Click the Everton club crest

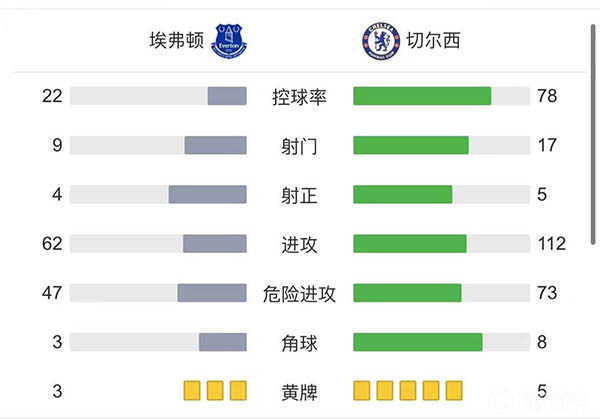click(x=230, y=42)
